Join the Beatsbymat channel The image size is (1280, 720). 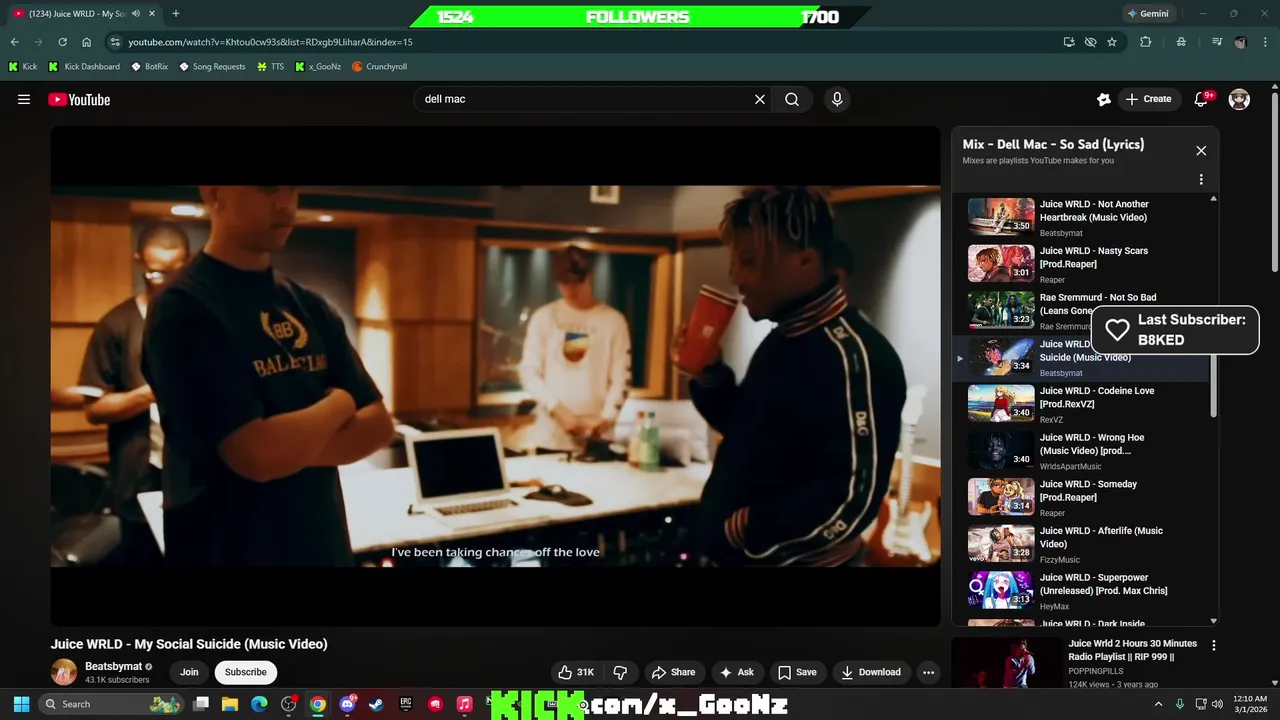pyautogui.click(x=189, y=672)
